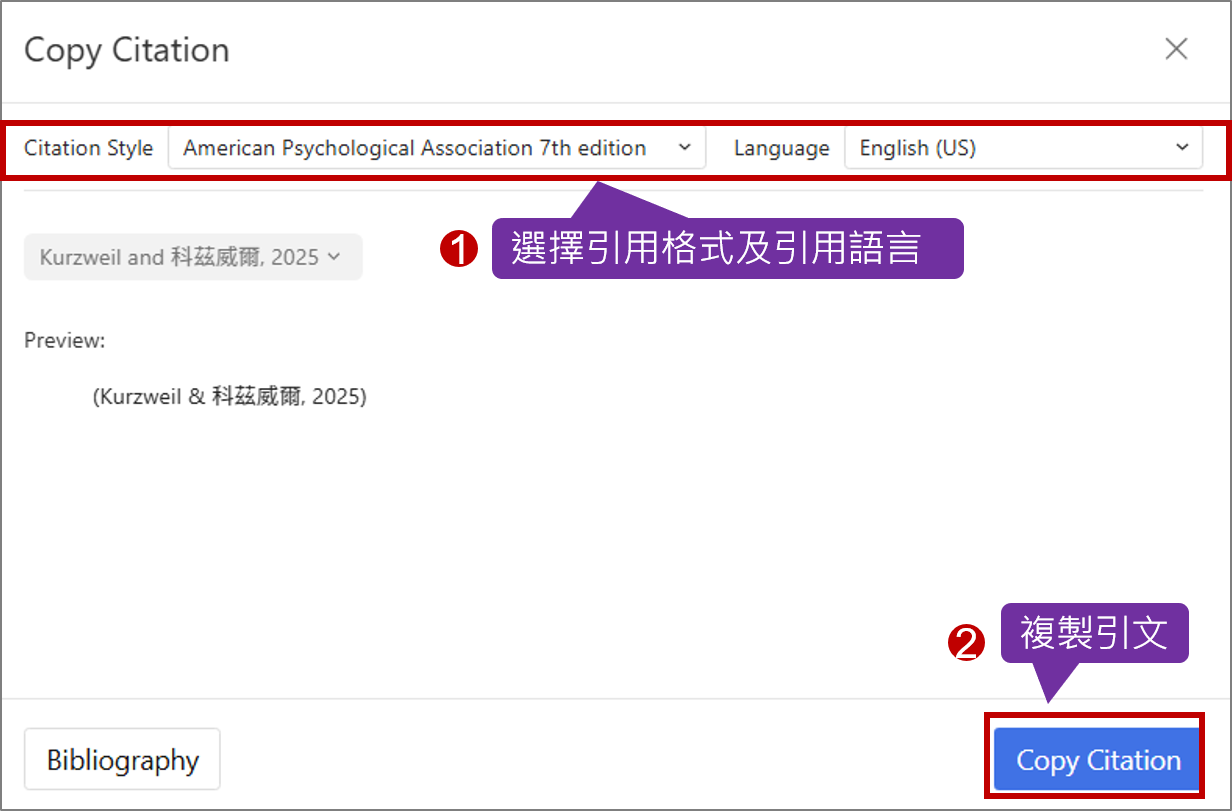Screen dimensions: 1232x811
Task: Open the Language dropdown set to English (US)
Action: 1022,148
